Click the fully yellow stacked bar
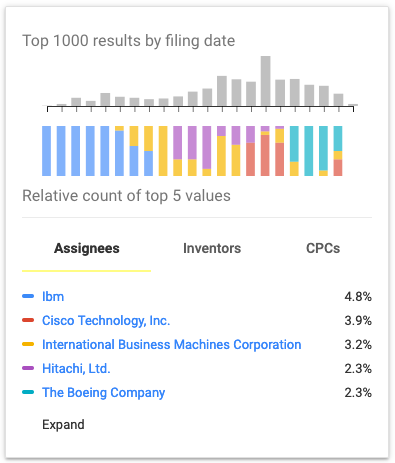This screenshot has height=463, width=395. click(x=163, y=151)
